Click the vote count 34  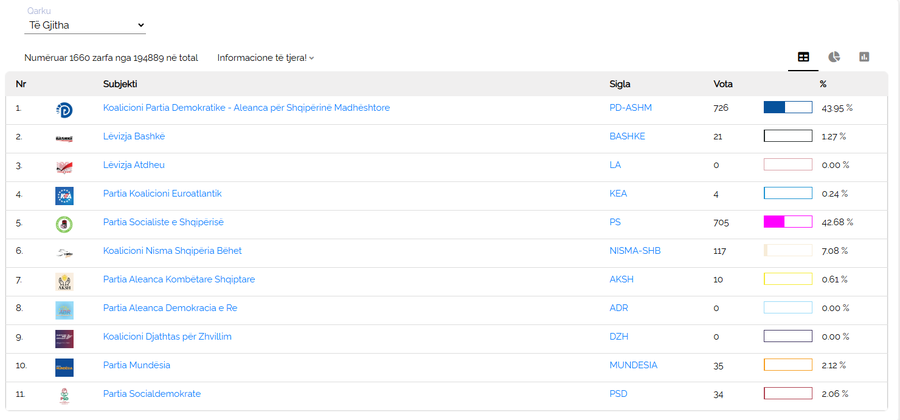pyautogui.click(x=719, y=395)
